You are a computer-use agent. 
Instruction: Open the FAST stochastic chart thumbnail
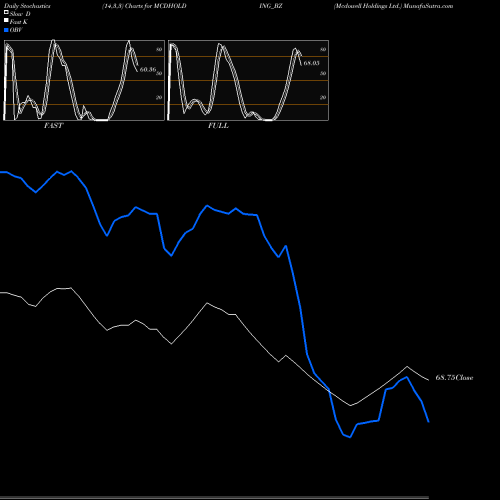coord(84,80)
